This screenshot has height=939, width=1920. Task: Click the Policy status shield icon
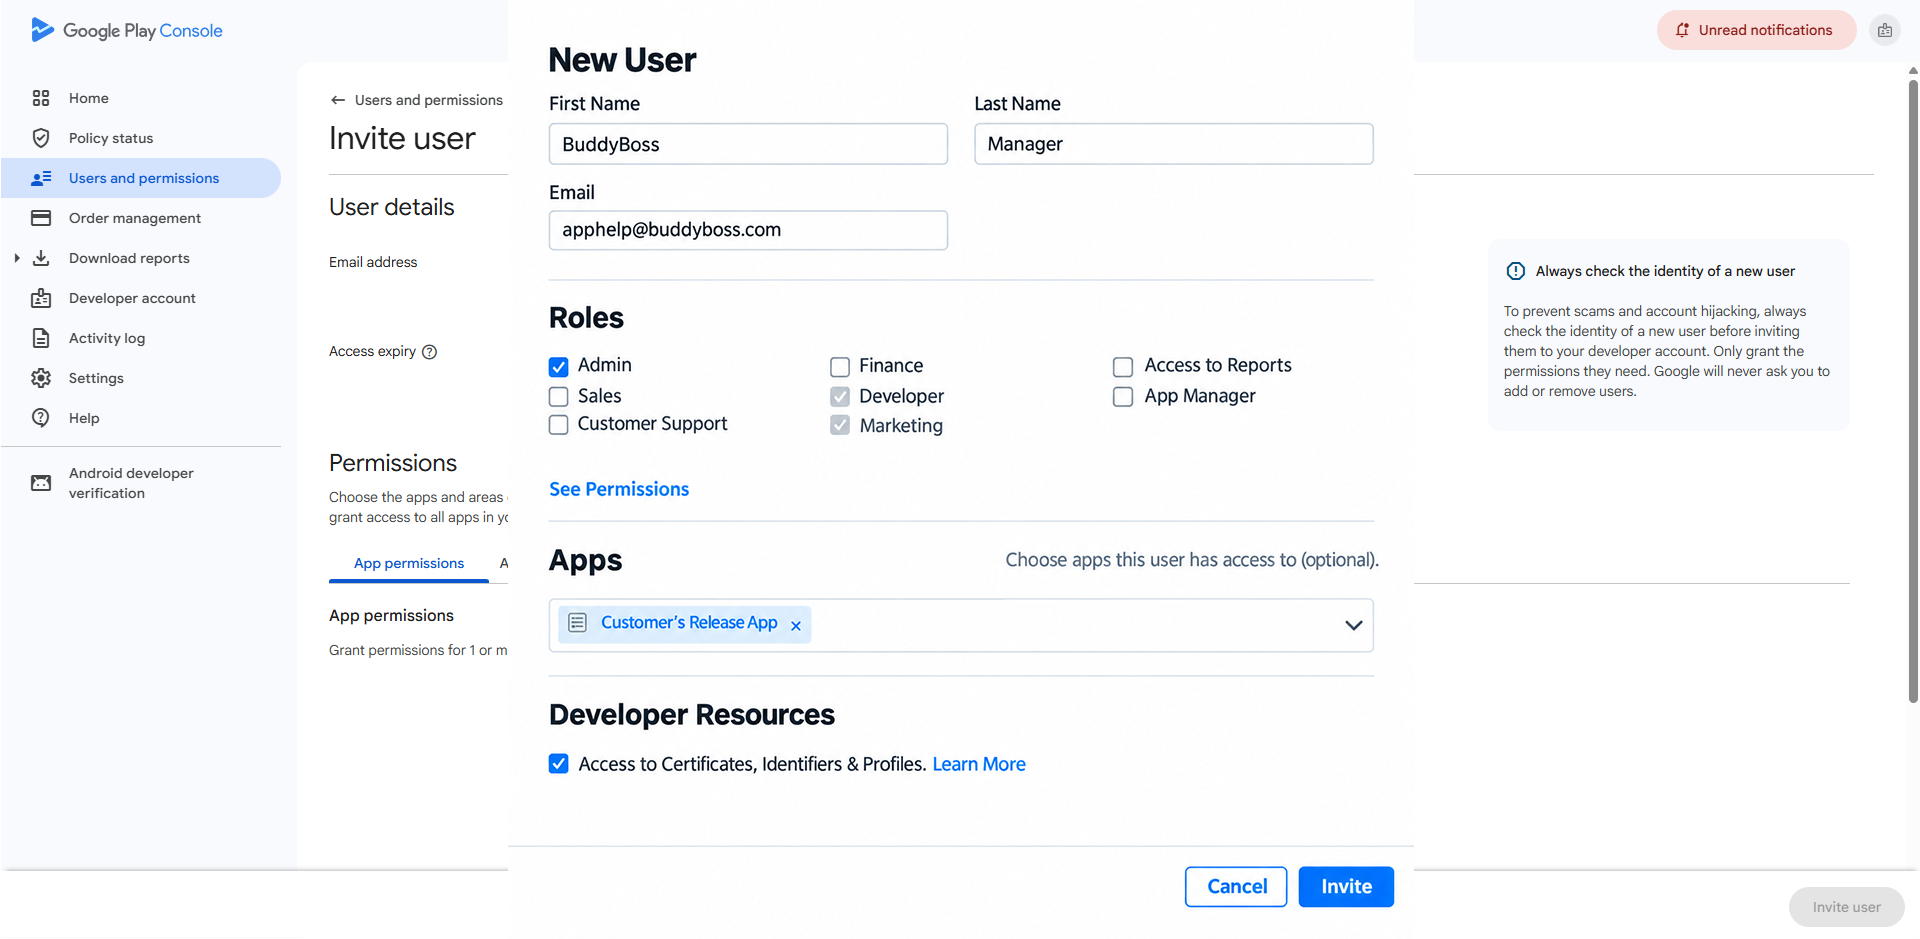(41, 138)
